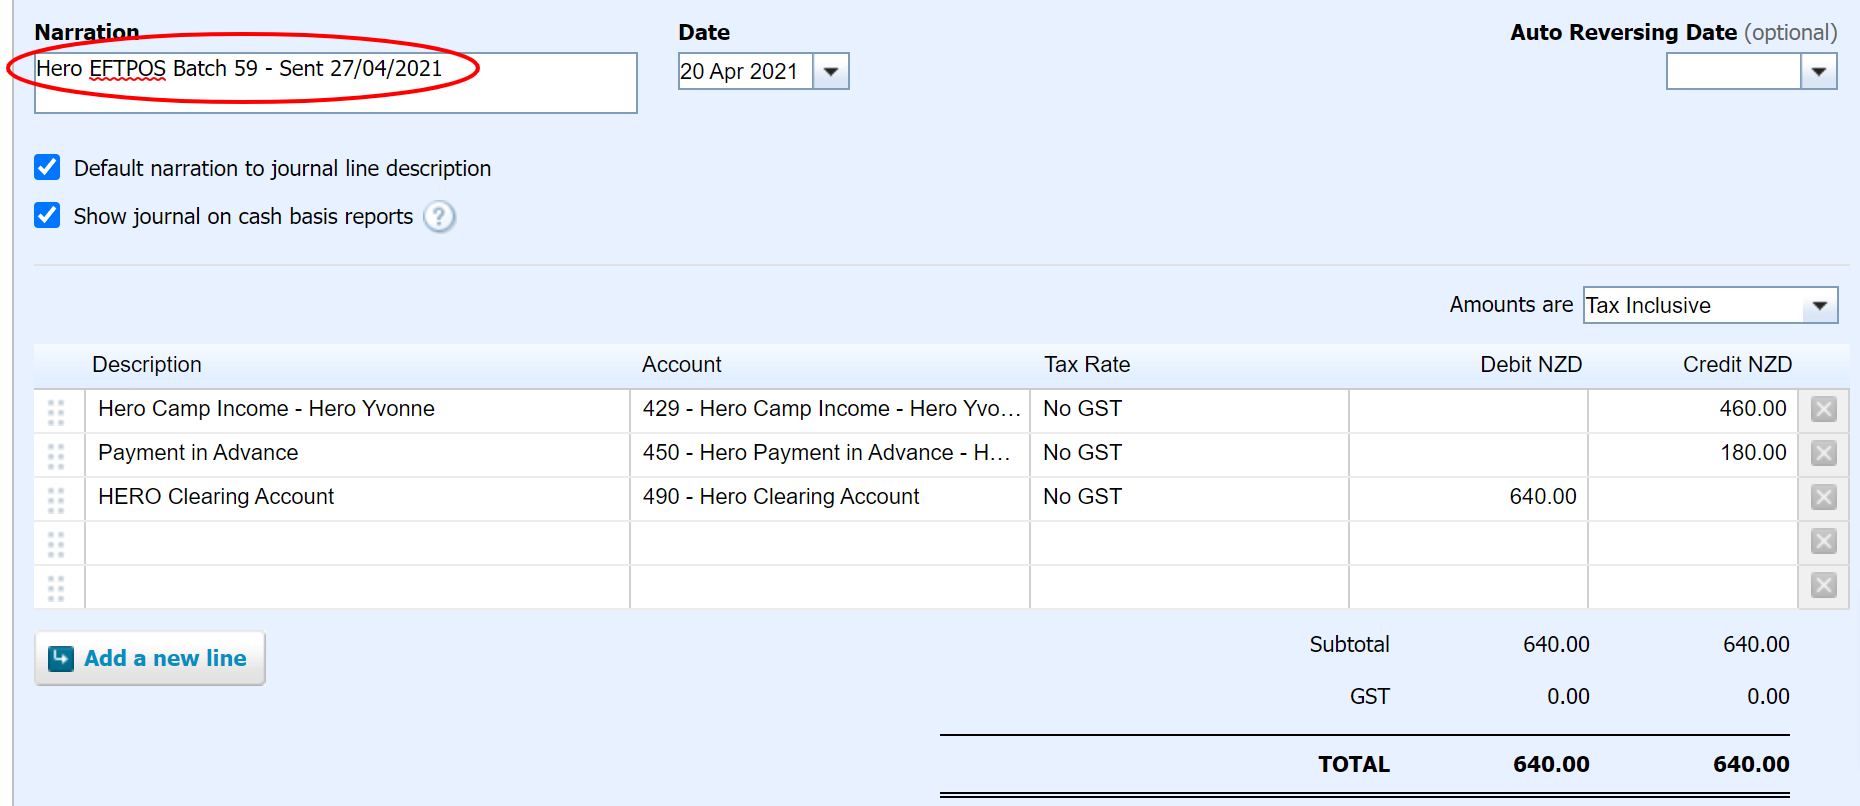Remove the first empty journal line
The width and height of the screenshot is (1860, 806).
1823,541
